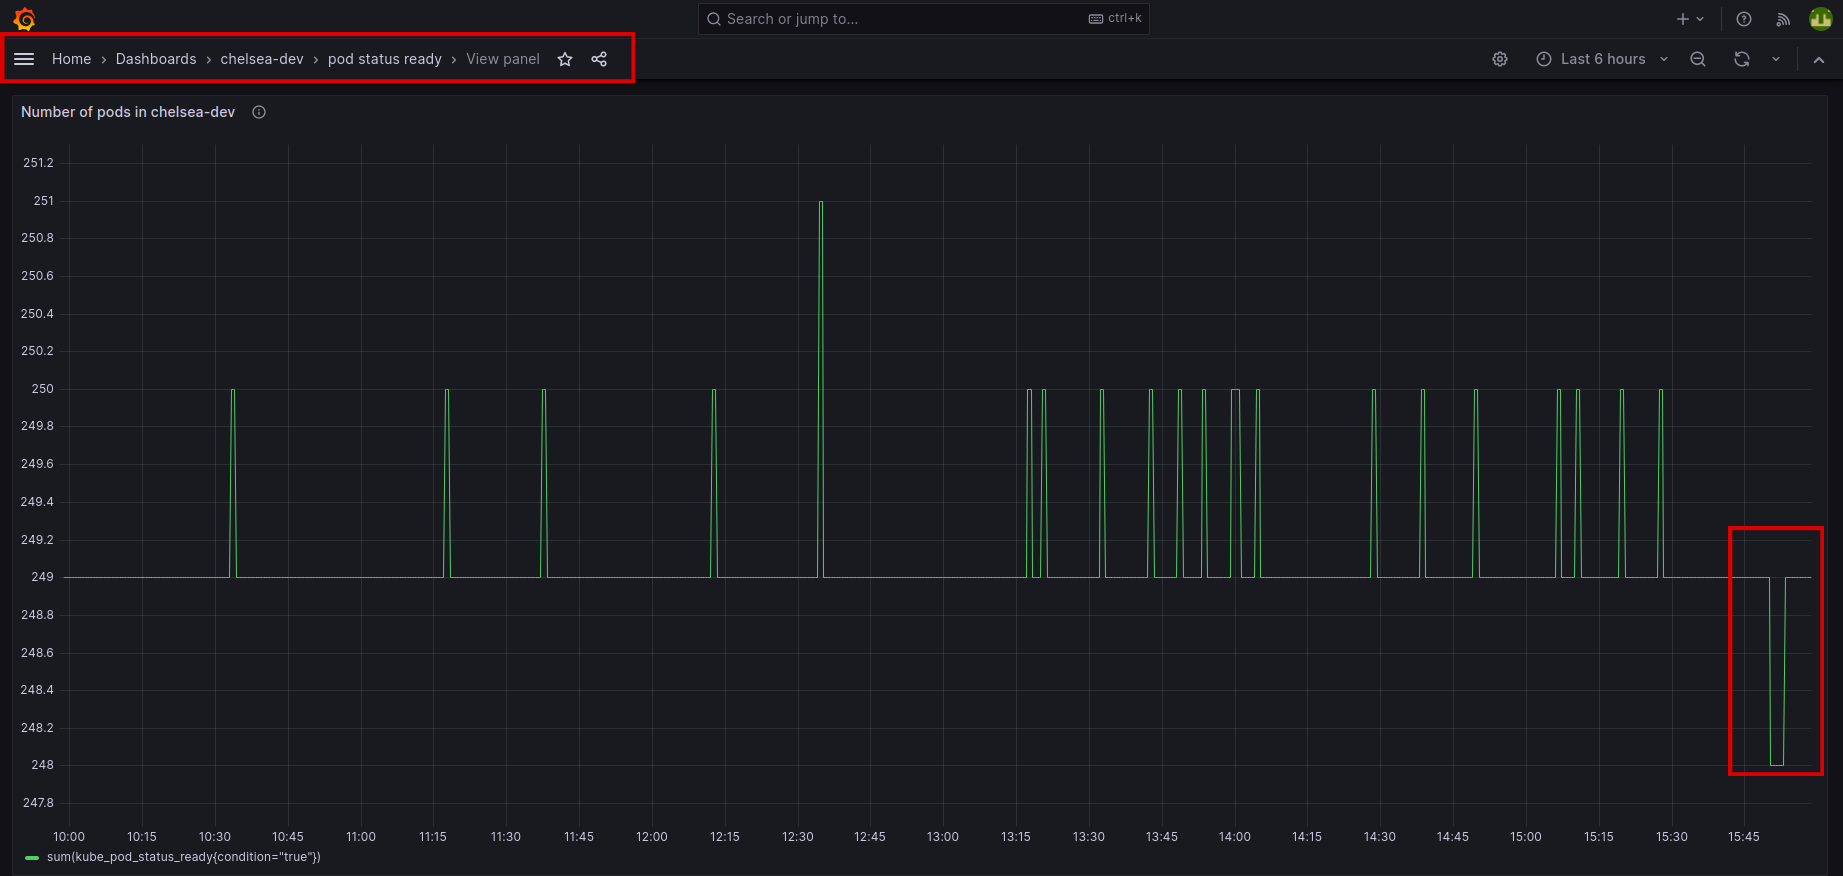This screenshot has width=1843, height=876.
Task: Expand the auto-refresh interval dropdown
Action: click(1776, 59)
